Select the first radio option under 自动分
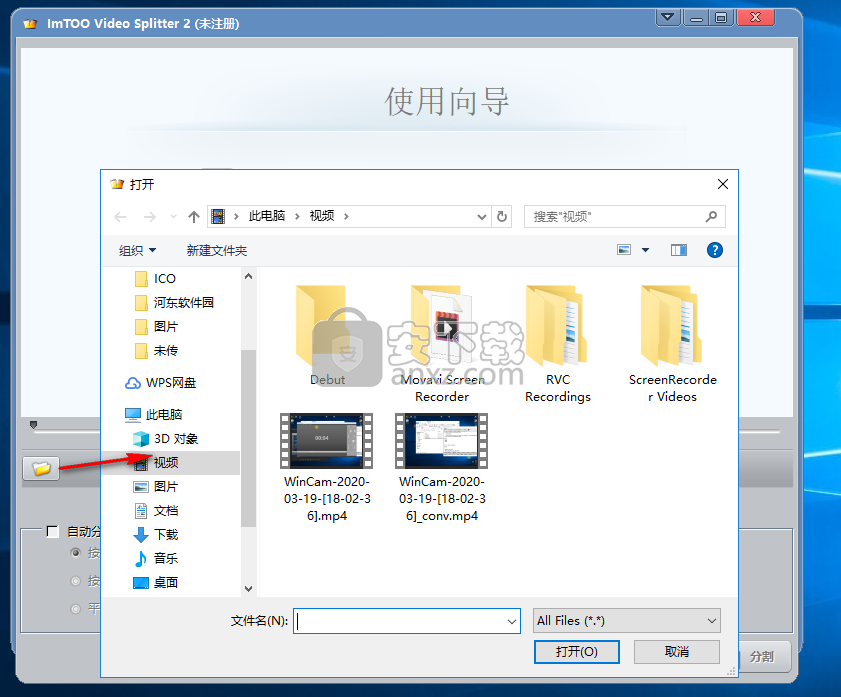This screenshot has width=841, height=697. 76,553
